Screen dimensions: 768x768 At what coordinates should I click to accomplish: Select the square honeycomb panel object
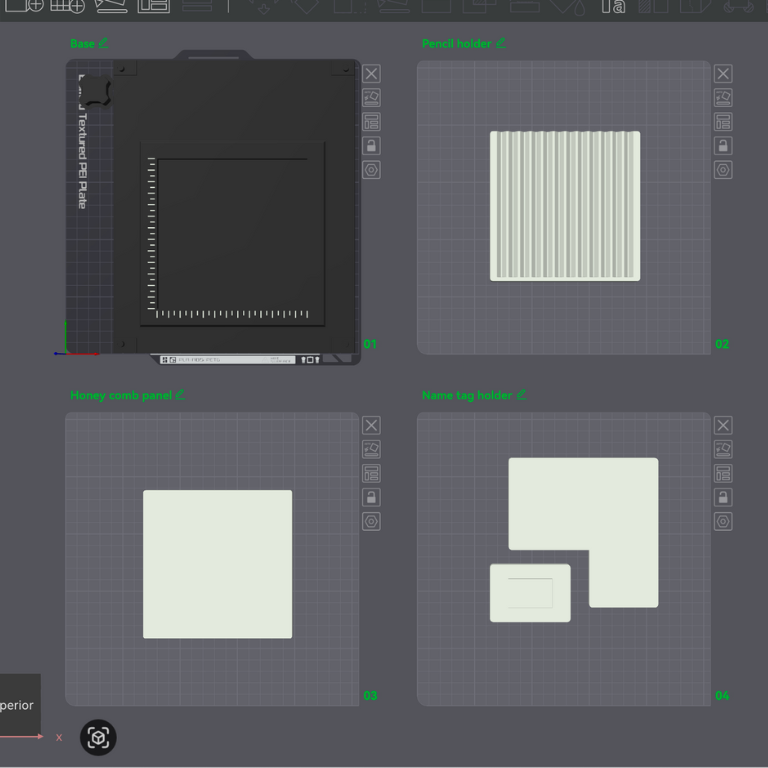218,564
